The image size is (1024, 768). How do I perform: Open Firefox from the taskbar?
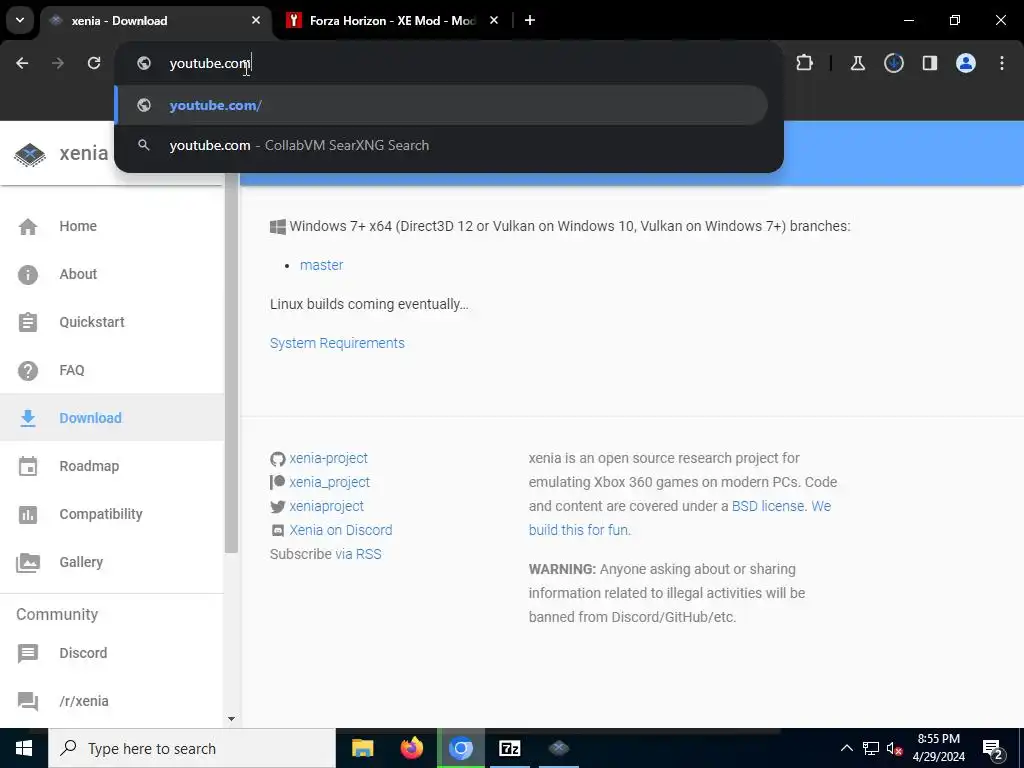point(411,748)
